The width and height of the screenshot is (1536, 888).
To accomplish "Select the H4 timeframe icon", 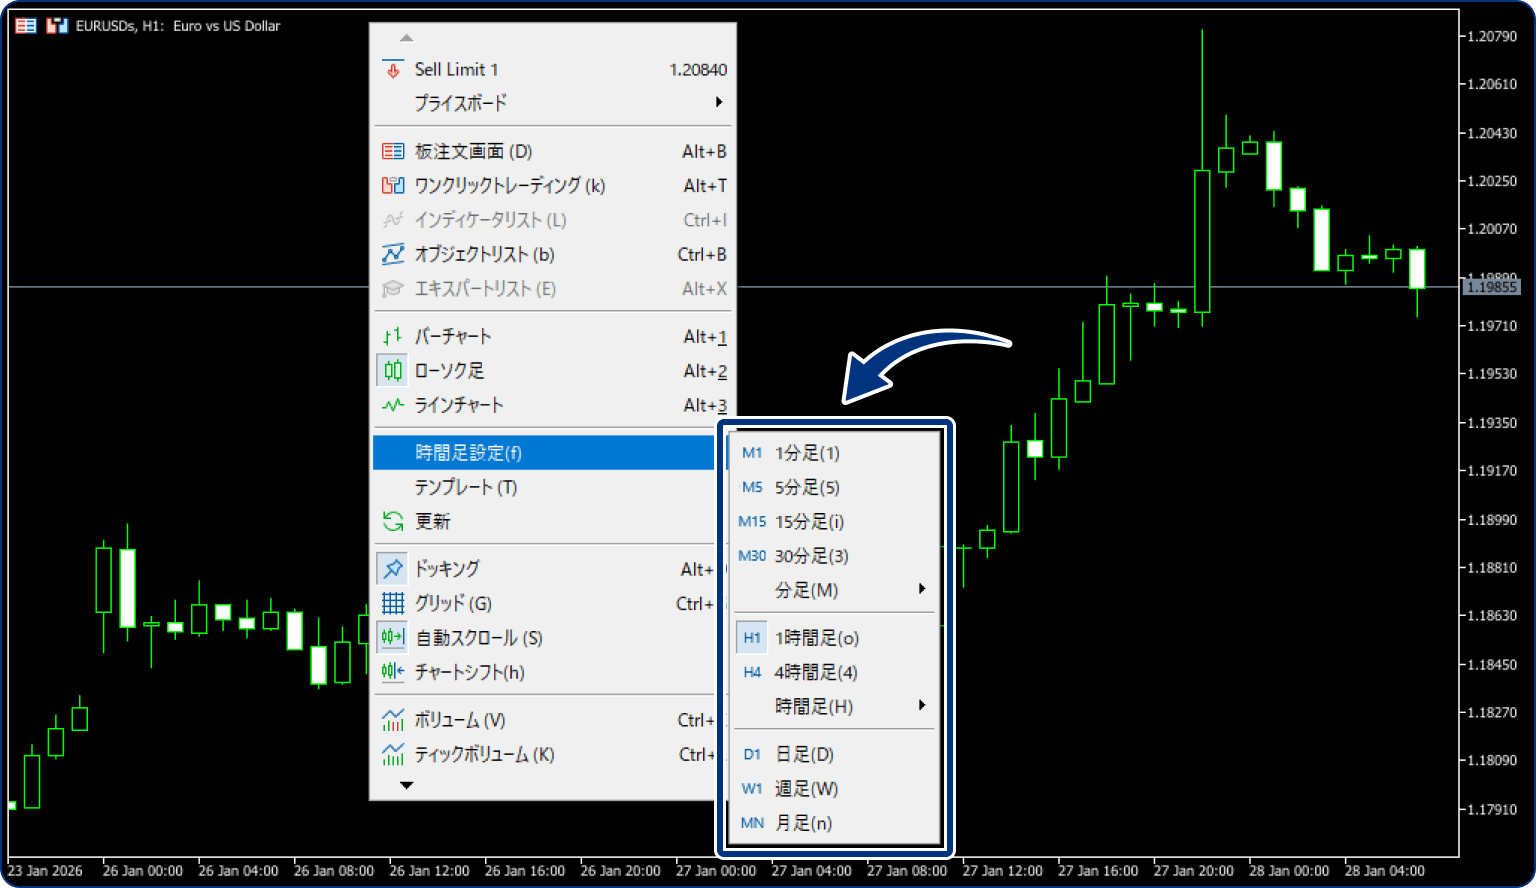I will [x=752, y=673].
